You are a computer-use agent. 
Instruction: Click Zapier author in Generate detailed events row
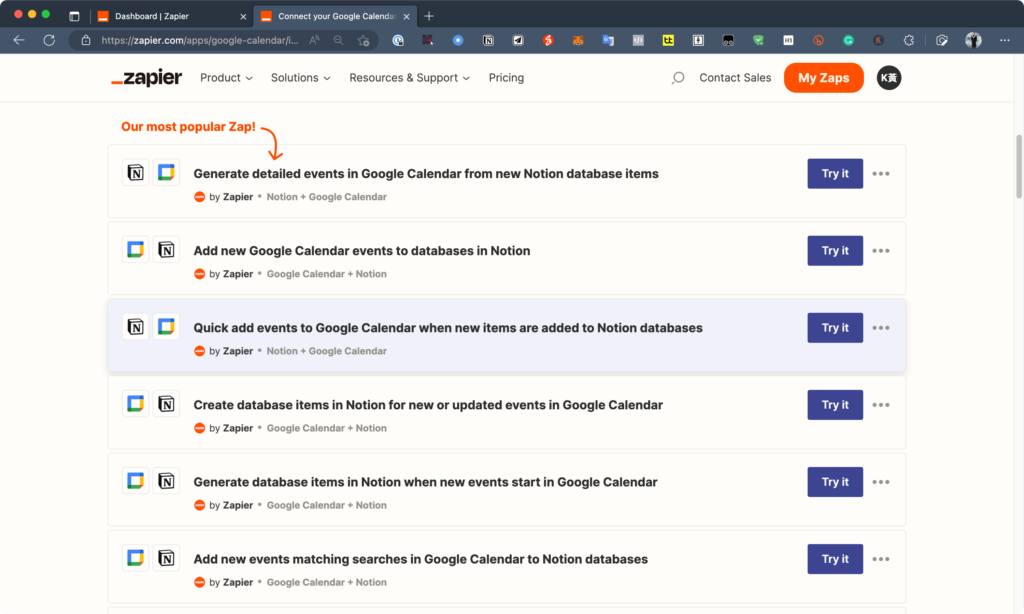[x=238, y=197]
